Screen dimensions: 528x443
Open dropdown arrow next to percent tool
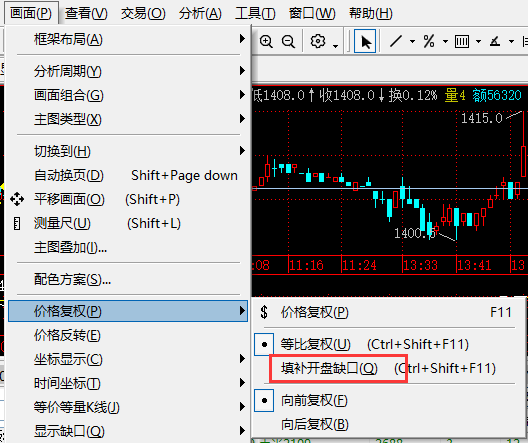coord(446,42)
